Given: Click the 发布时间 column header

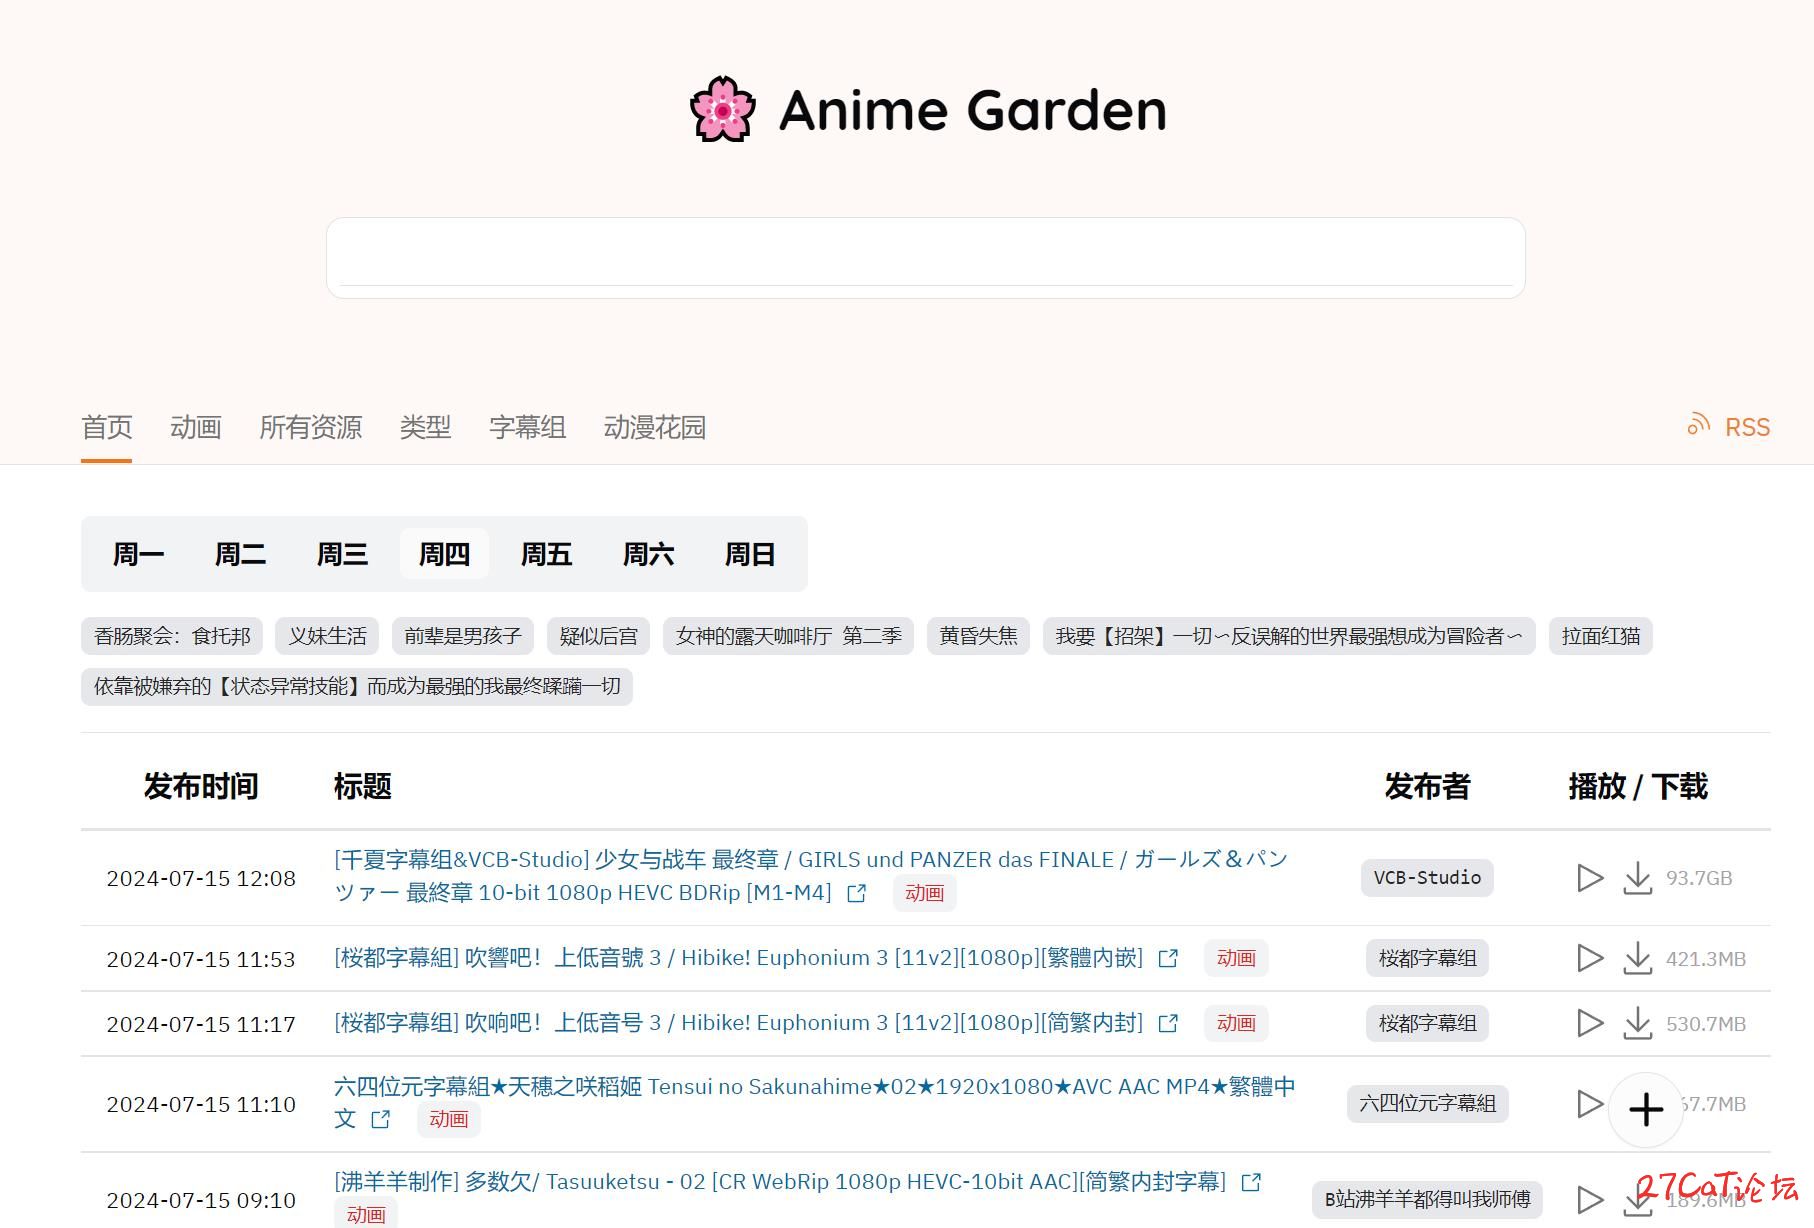Looking at the screenshot, I should (x=201, y=787).
